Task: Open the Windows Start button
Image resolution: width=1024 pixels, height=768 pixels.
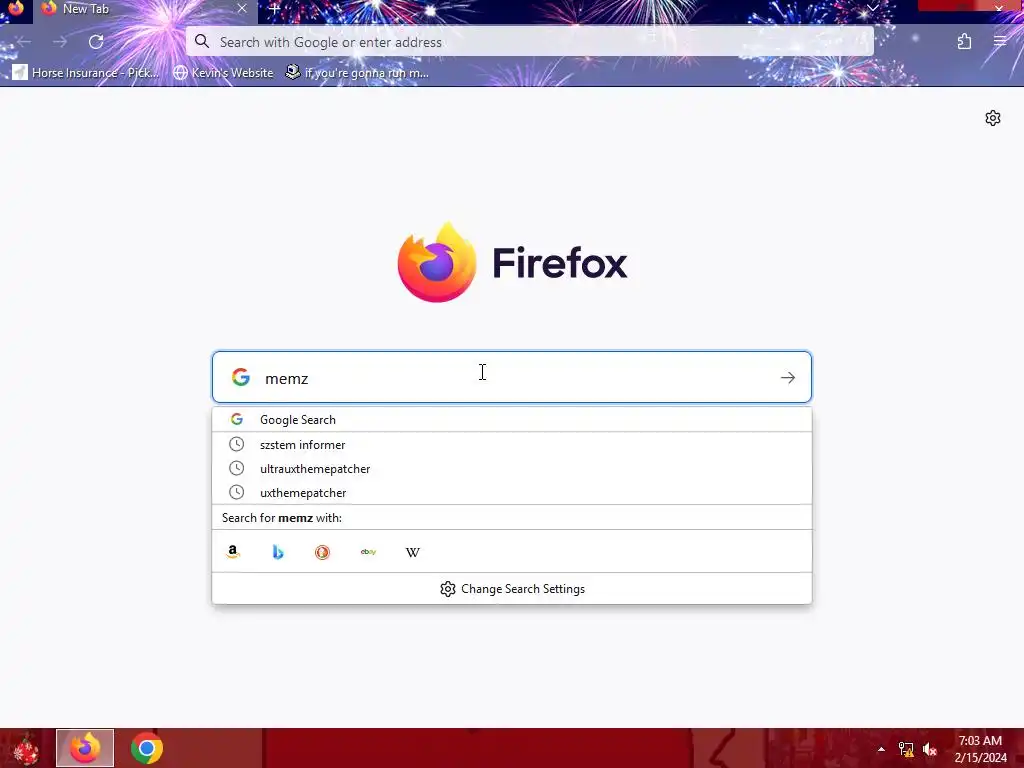Action: 26,748
